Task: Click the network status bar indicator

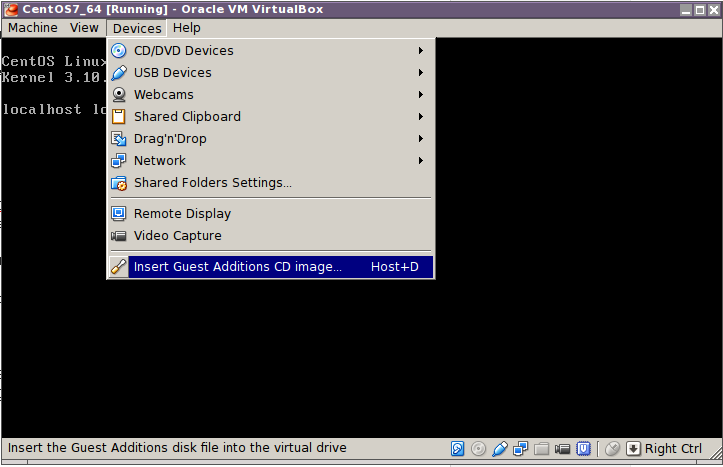Action: click(521, 449)
